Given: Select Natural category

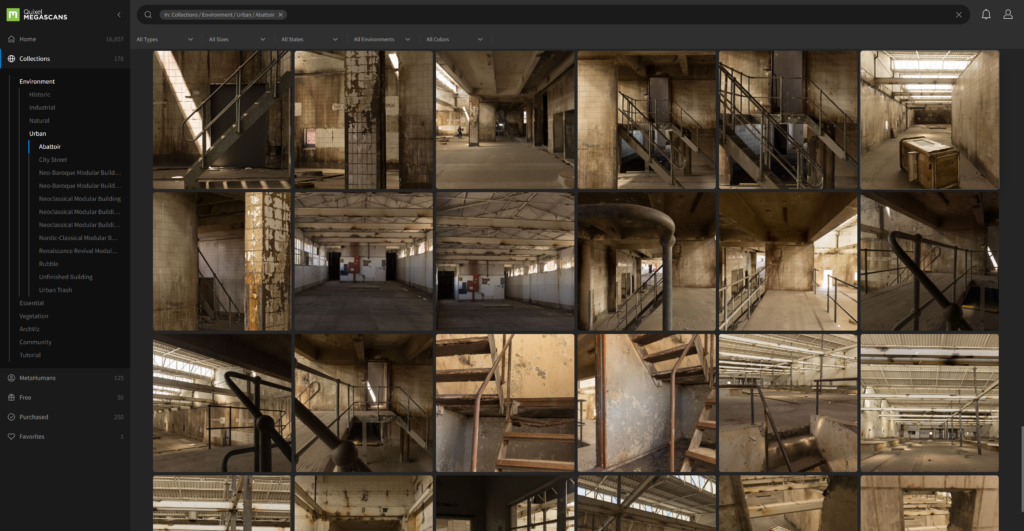Looking at the screenshot, I should click(x=39, y=121).
